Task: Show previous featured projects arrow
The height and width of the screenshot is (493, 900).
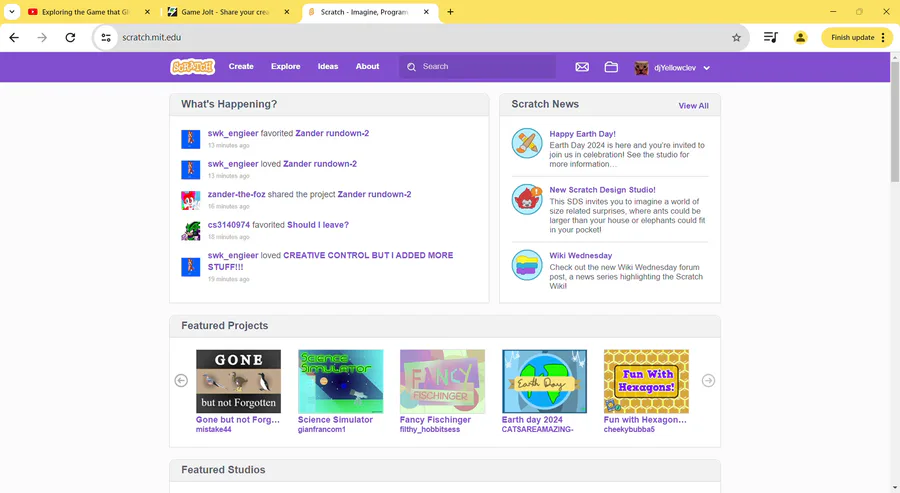Action: click(x=181, y=381)
